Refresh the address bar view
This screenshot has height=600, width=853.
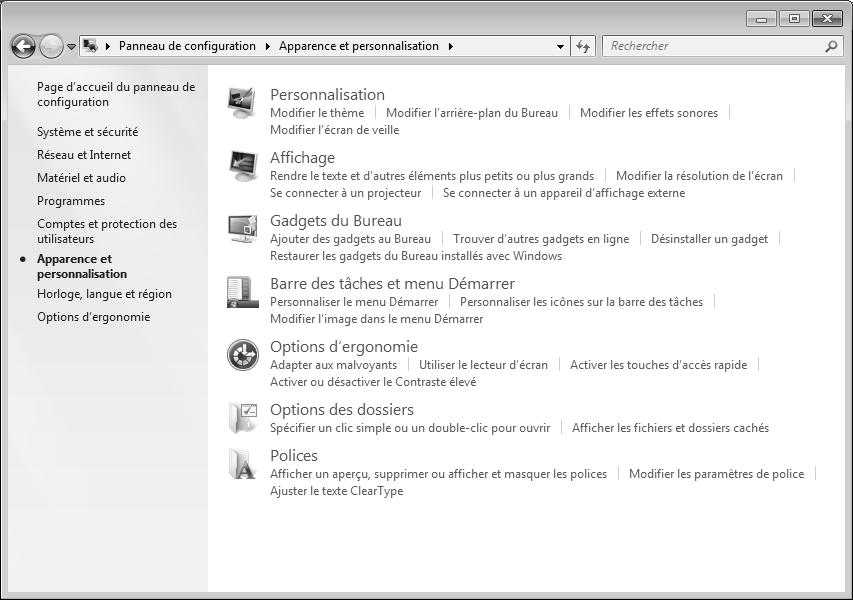click(583, 46)
